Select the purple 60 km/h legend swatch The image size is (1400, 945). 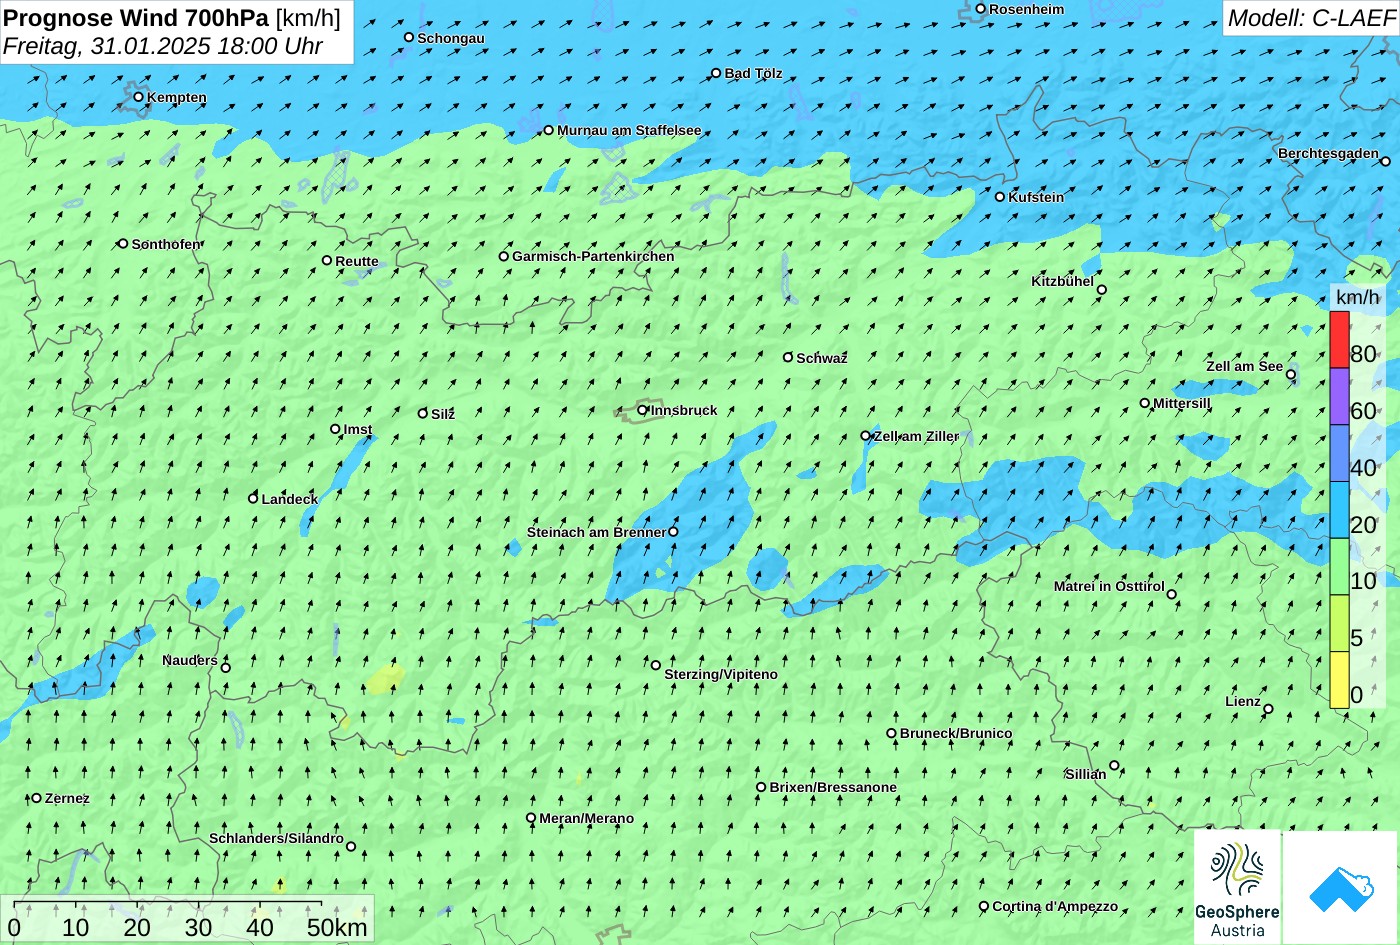[x=1339, y=397]
